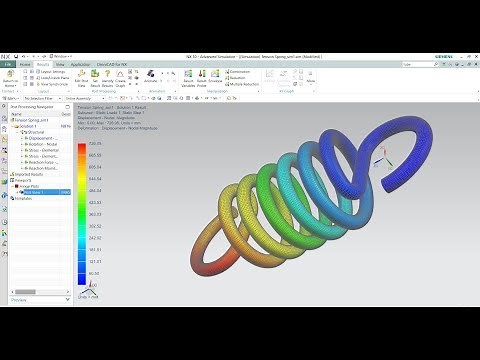Click navigator panel maximize icon

pyautogui.click(x=67, y=107)
